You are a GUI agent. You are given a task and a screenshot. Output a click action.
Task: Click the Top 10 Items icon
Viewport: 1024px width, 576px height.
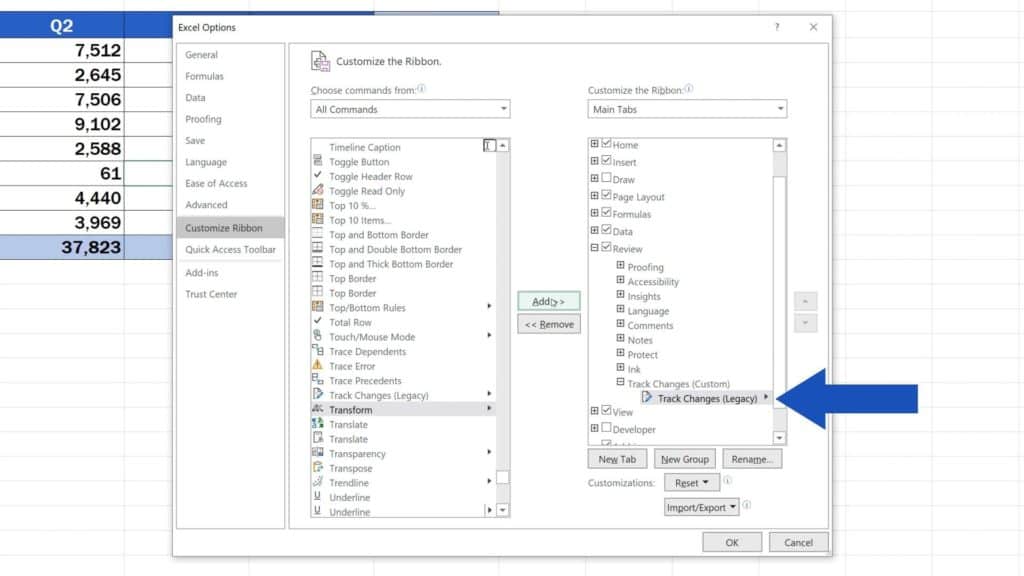point(317,219)
